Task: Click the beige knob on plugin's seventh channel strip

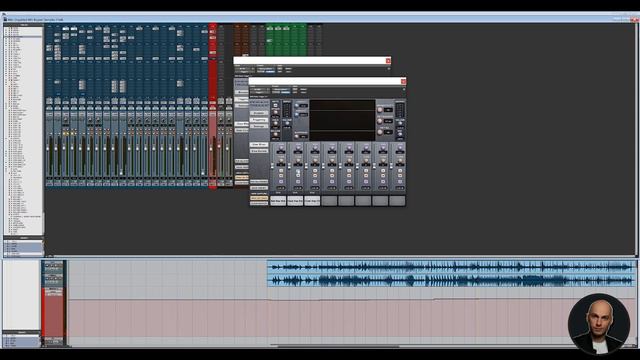Action: point(383,160)
